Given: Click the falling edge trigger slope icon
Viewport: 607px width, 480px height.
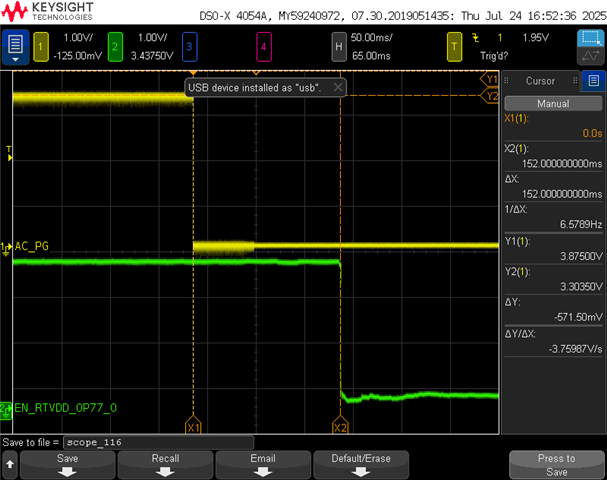Looking at the screenshot, I should point(475,38).
